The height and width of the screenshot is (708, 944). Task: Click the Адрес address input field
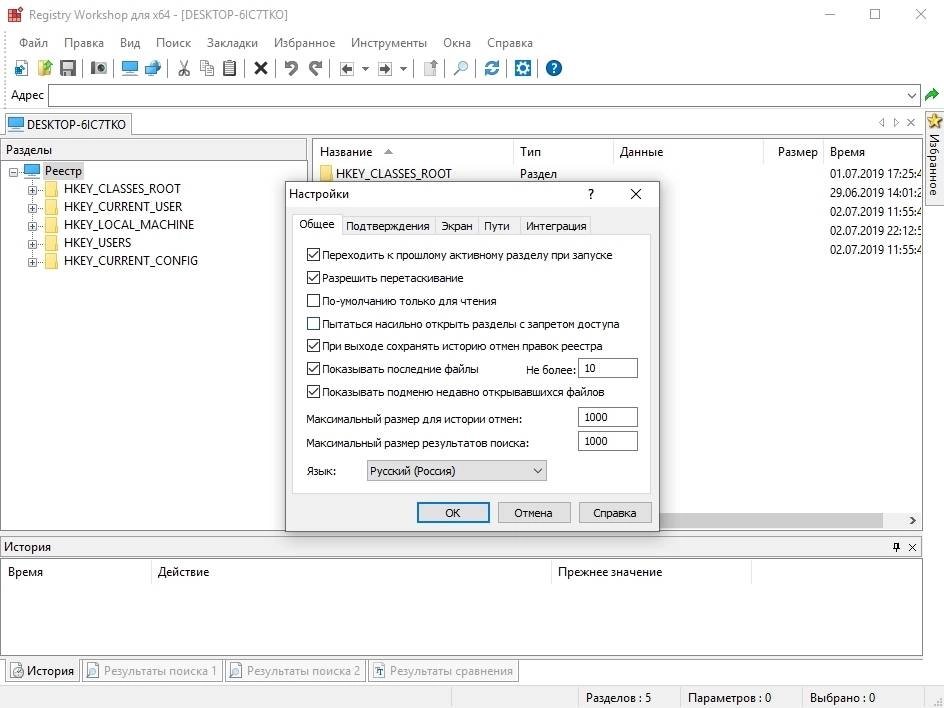tap(484, 95)
